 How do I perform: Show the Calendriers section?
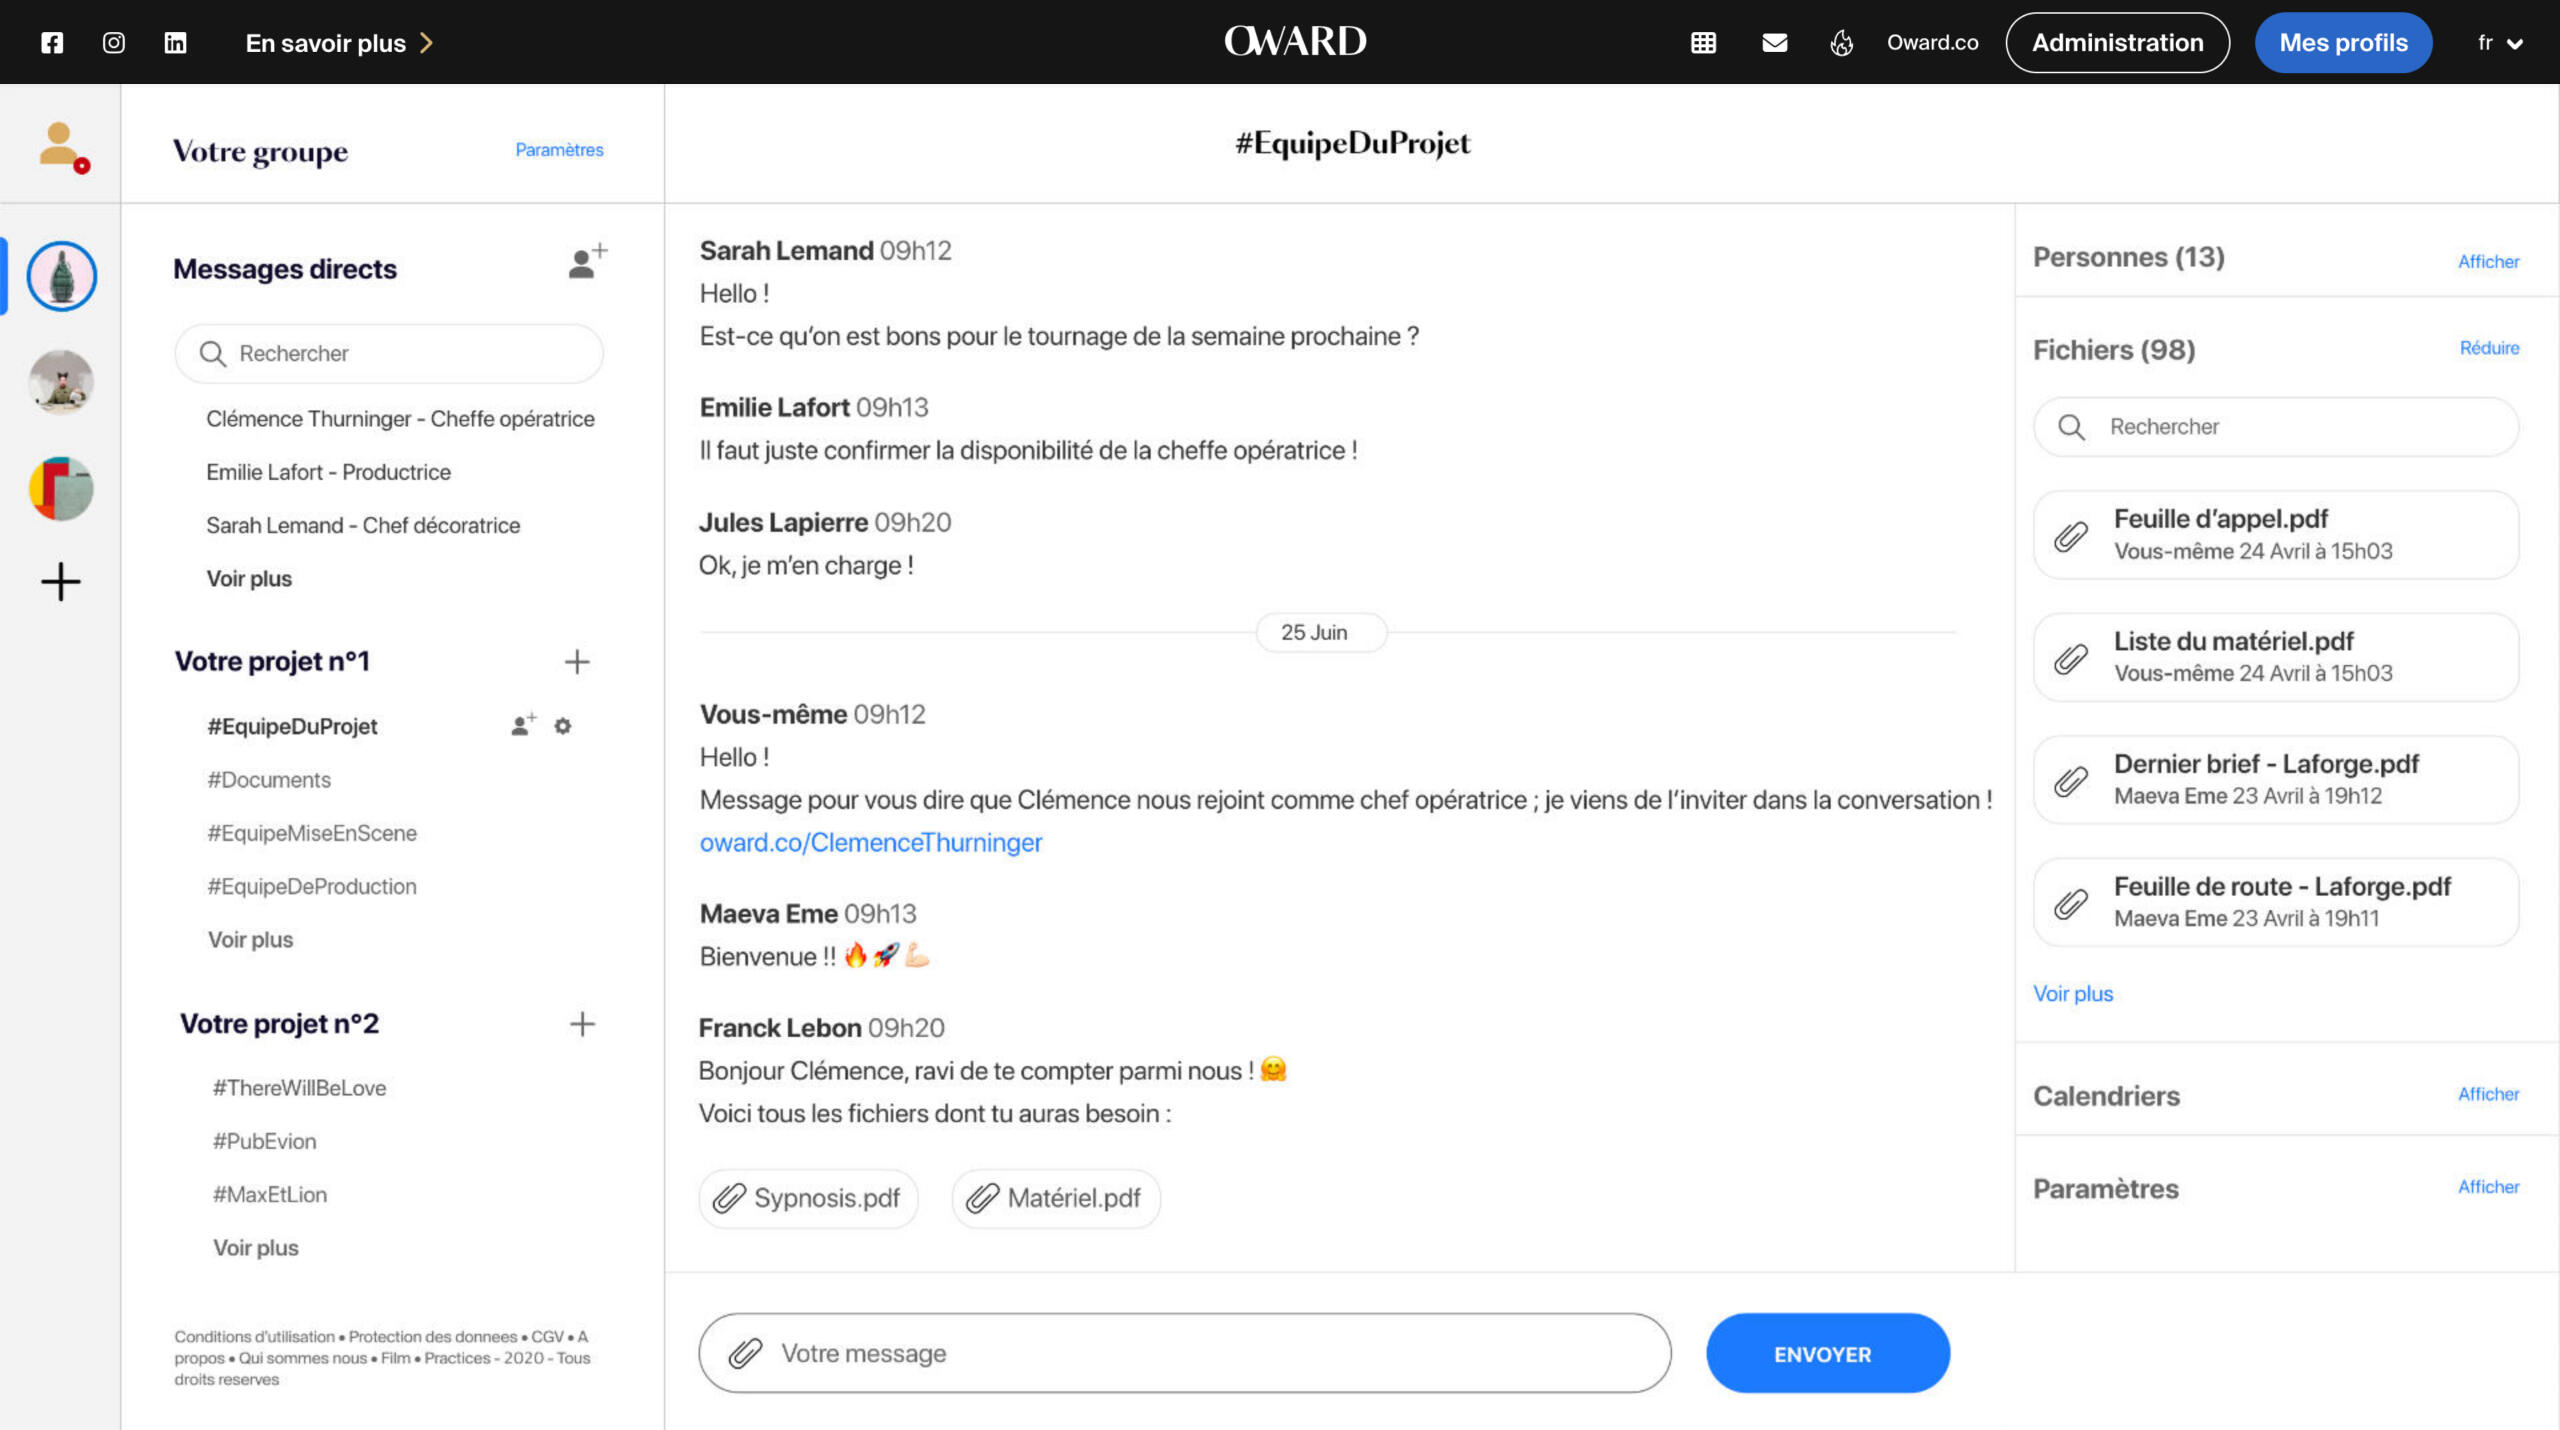2488,1094
